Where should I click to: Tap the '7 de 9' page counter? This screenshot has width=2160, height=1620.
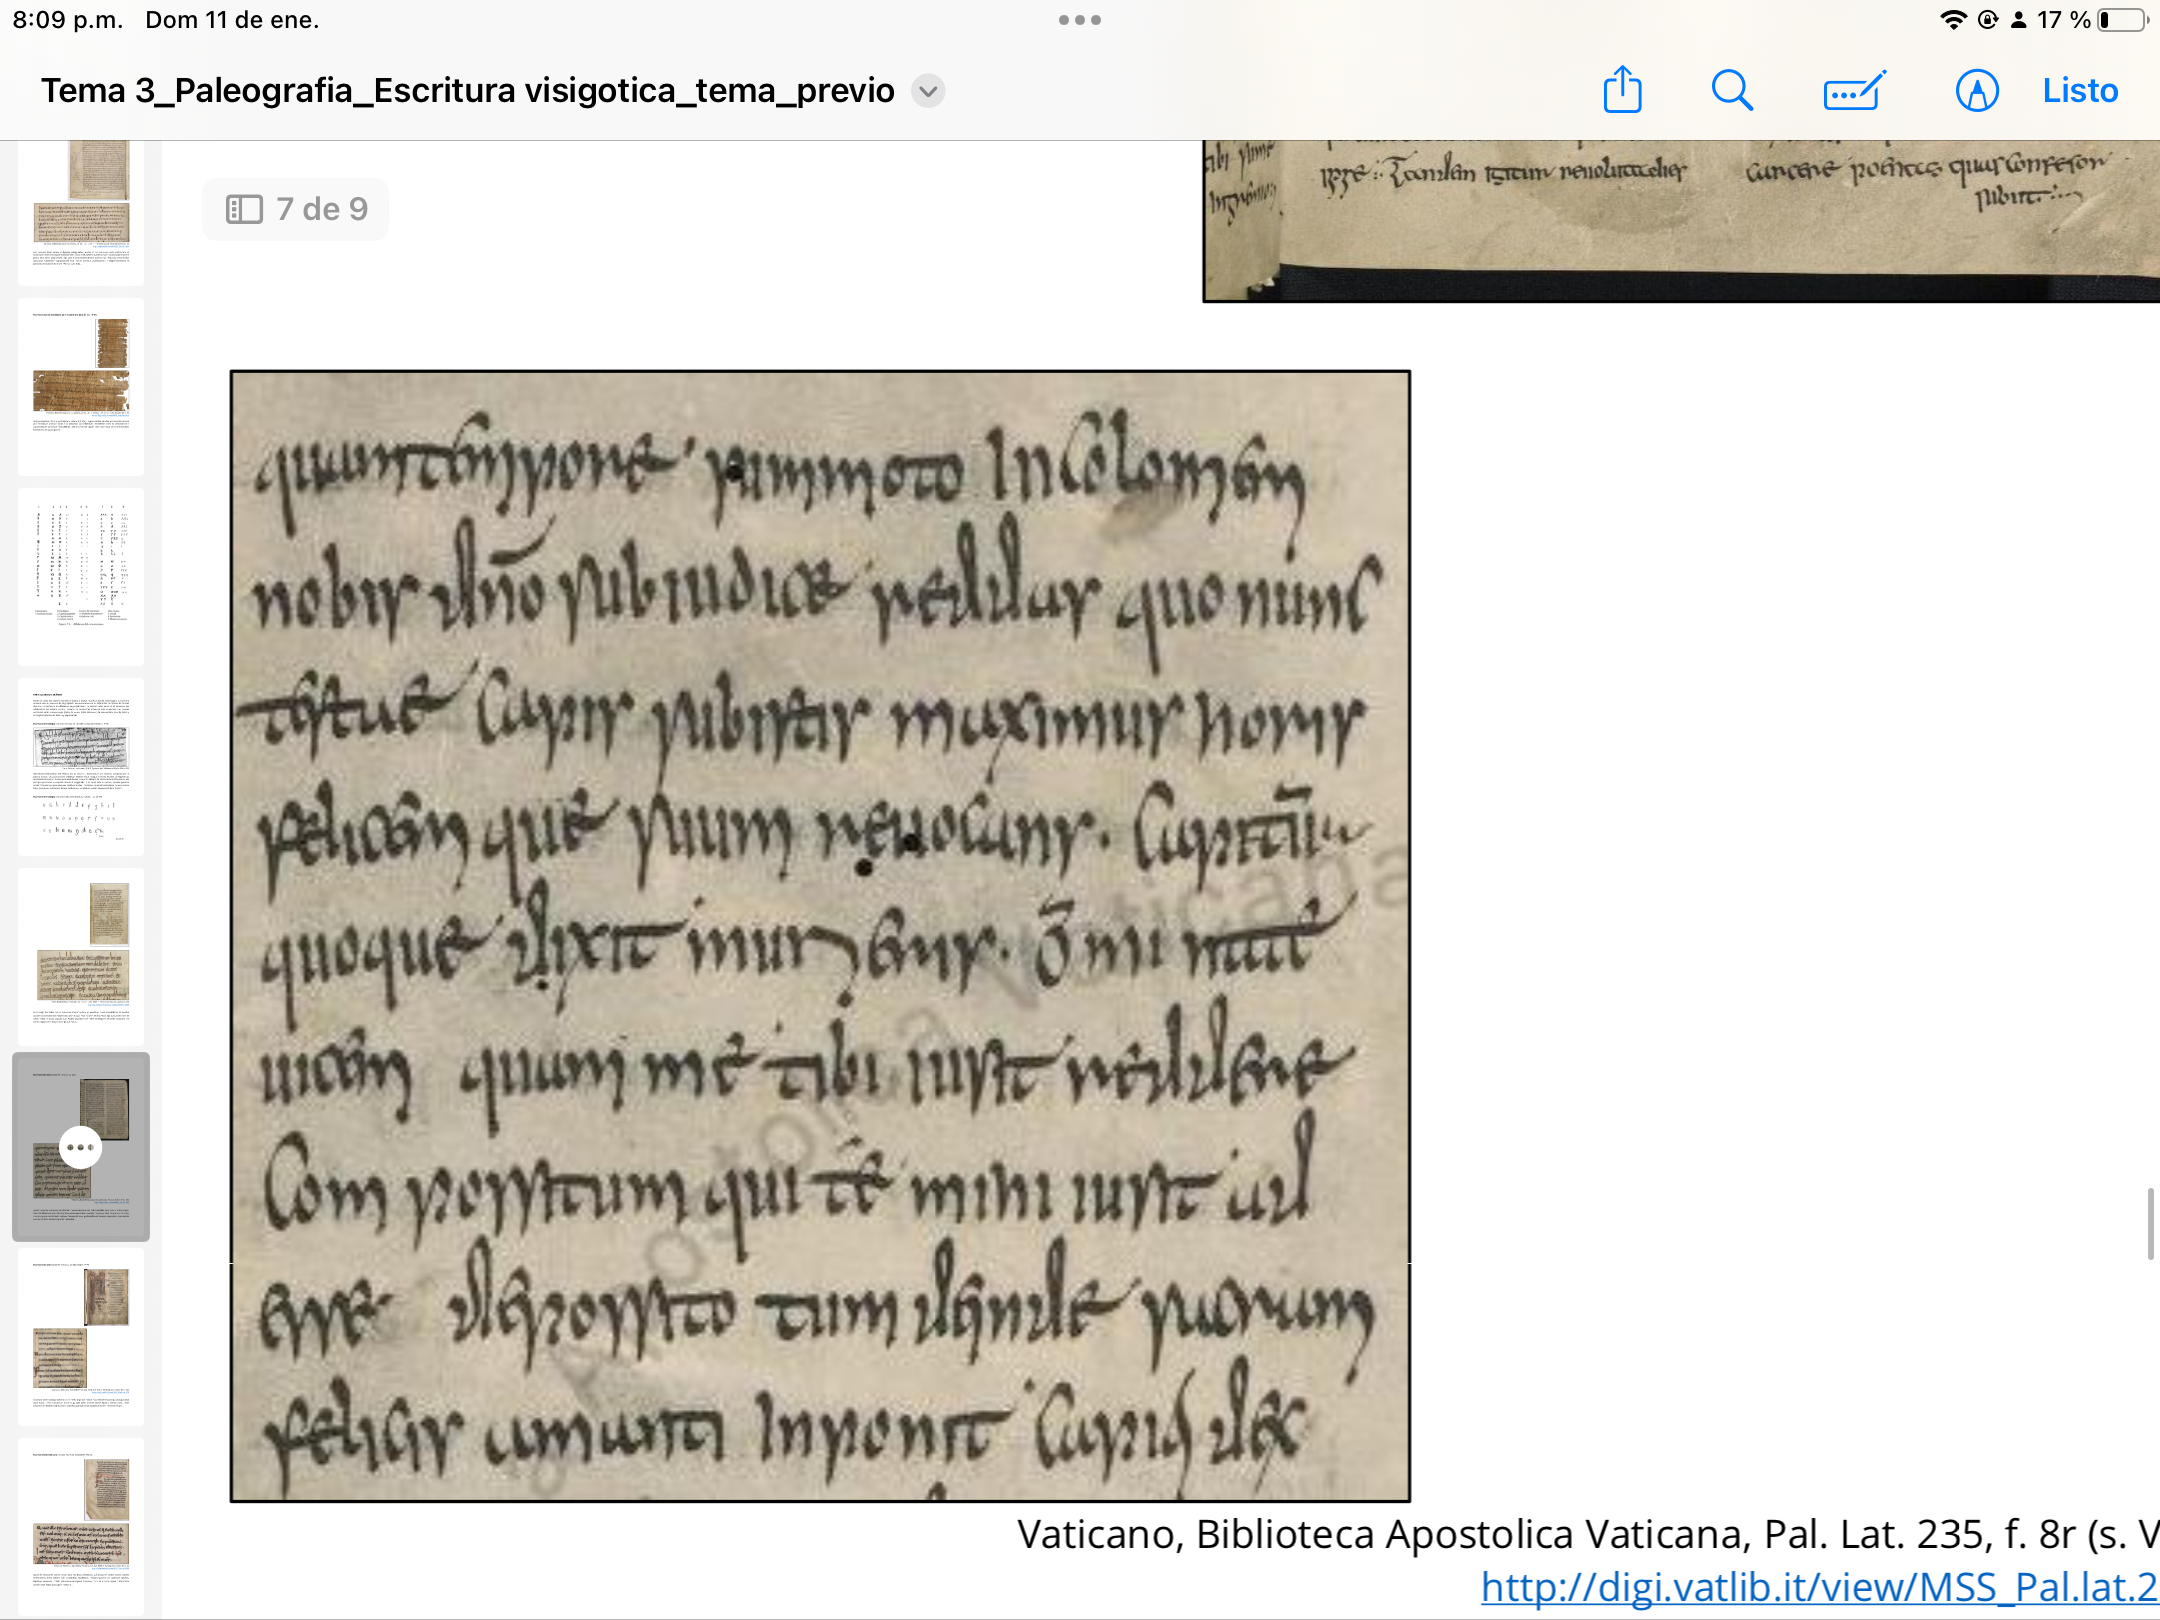click(x=322, y=209)
